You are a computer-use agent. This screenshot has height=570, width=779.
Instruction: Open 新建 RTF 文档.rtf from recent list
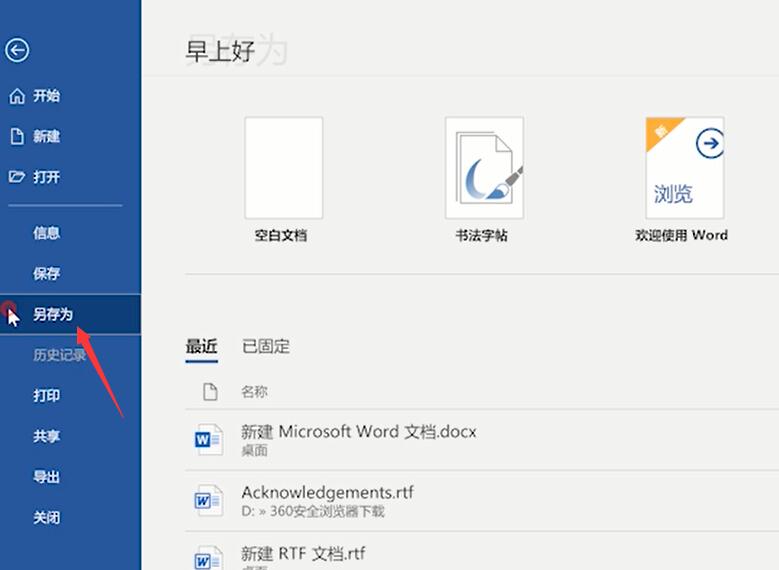pos(303,553)
